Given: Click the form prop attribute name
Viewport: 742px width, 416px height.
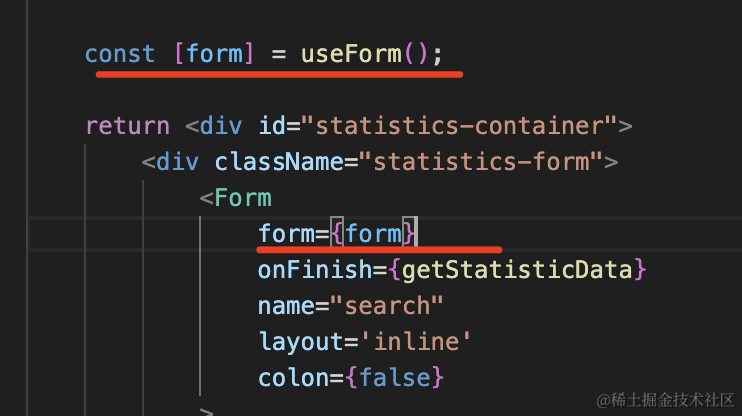Looking at the screenshot, I should pos(286,234).
